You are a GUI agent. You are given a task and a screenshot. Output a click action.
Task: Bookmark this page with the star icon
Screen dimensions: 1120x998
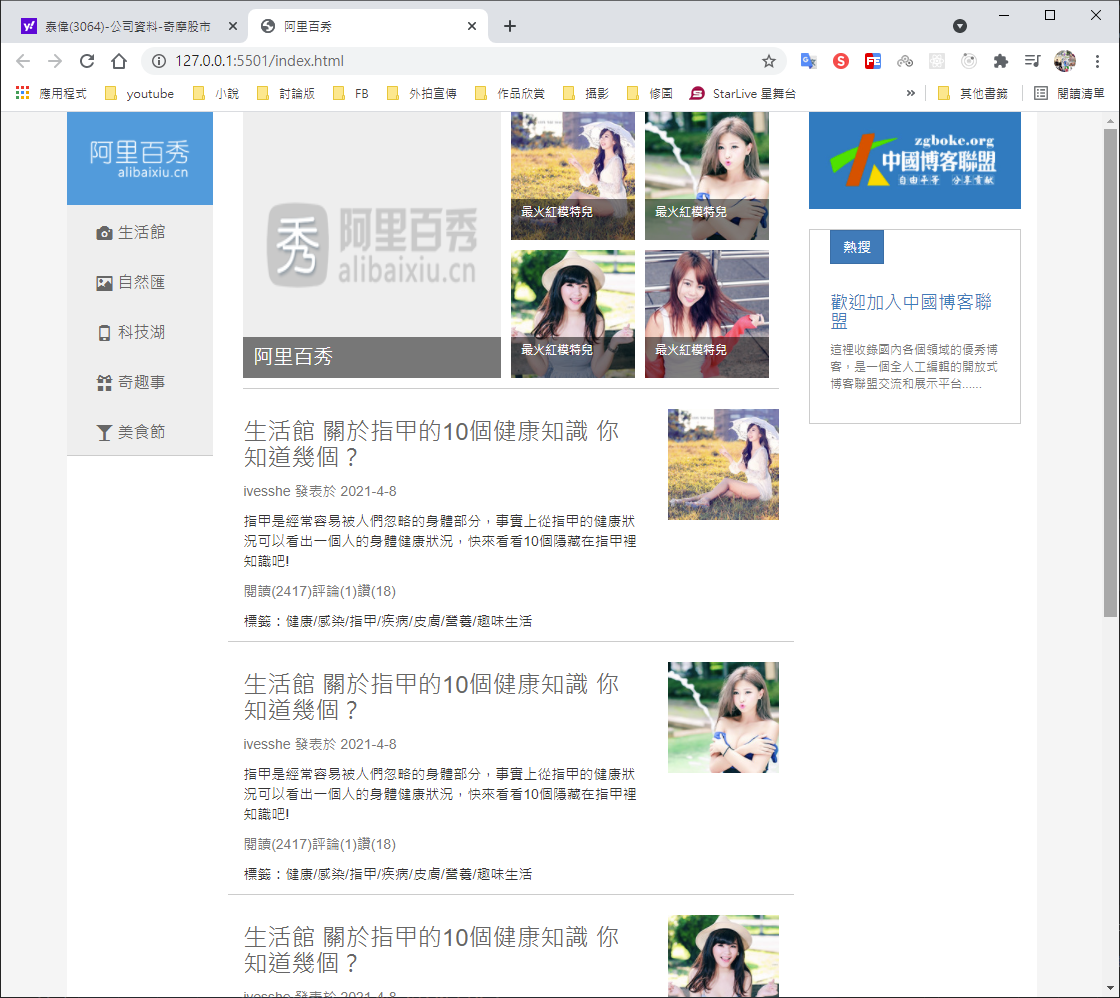[x=769, y=61]
